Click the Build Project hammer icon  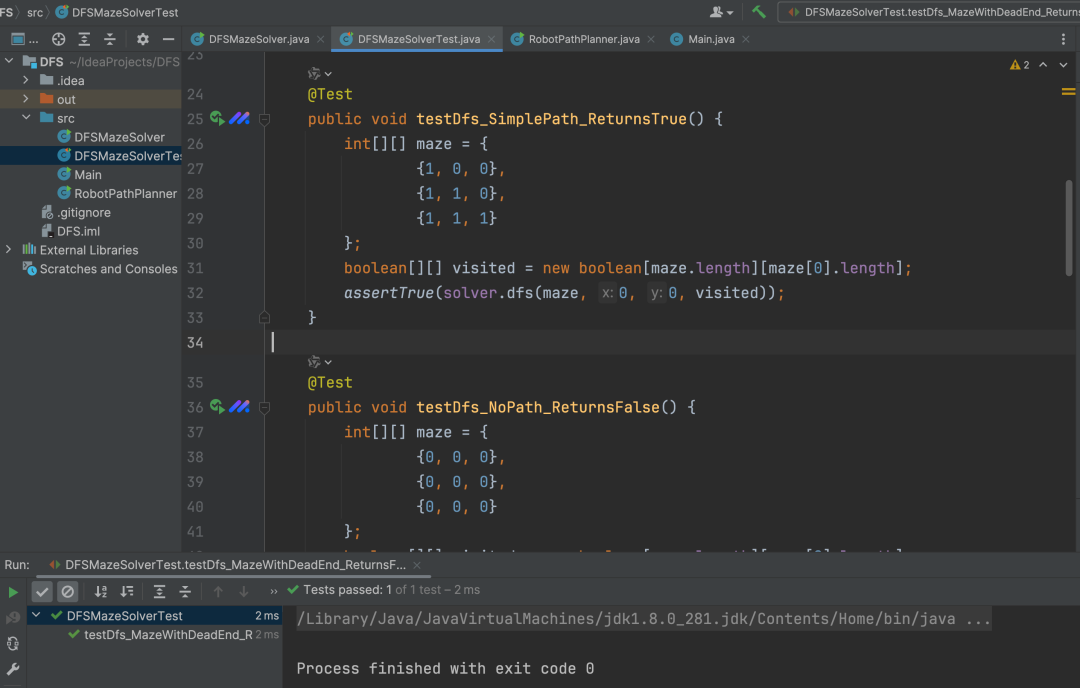[x=759, y=12]
